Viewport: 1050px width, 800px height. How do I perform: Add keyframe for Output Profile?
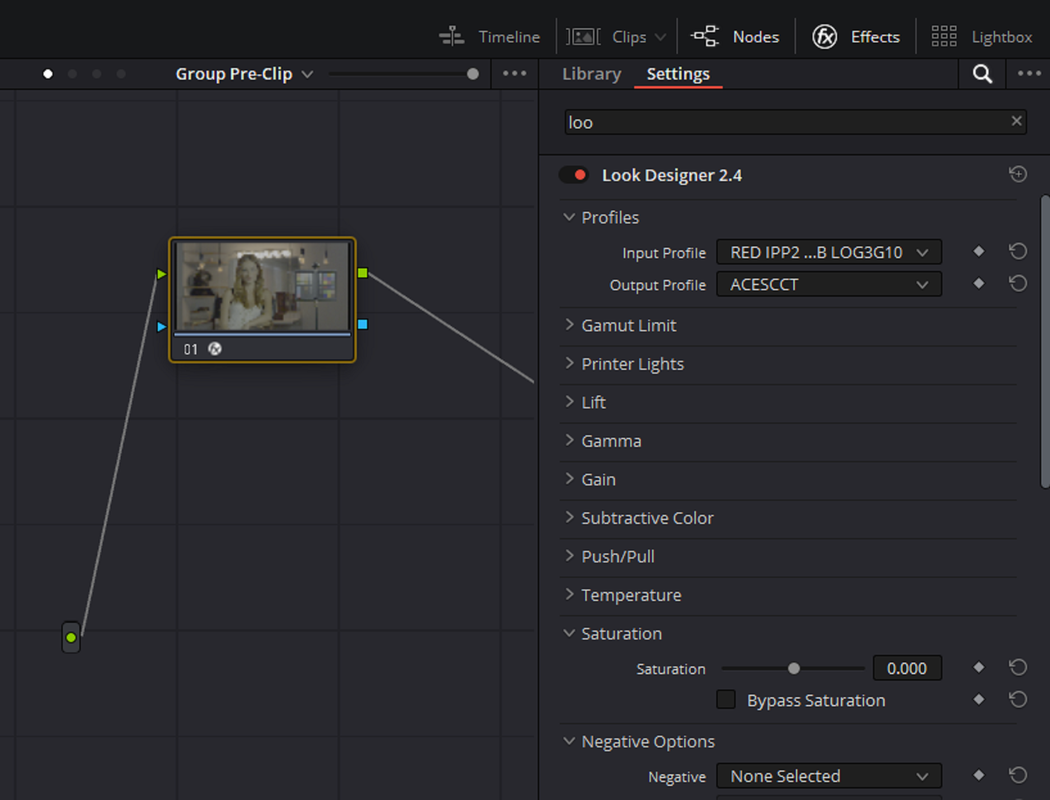click(979, 283)
